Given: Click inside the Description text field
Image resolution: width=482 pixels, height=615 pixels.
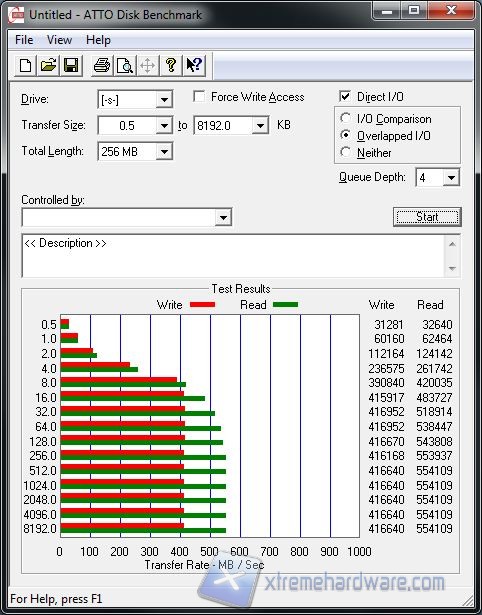Looking at the screenshot, I should pos(234,256).
